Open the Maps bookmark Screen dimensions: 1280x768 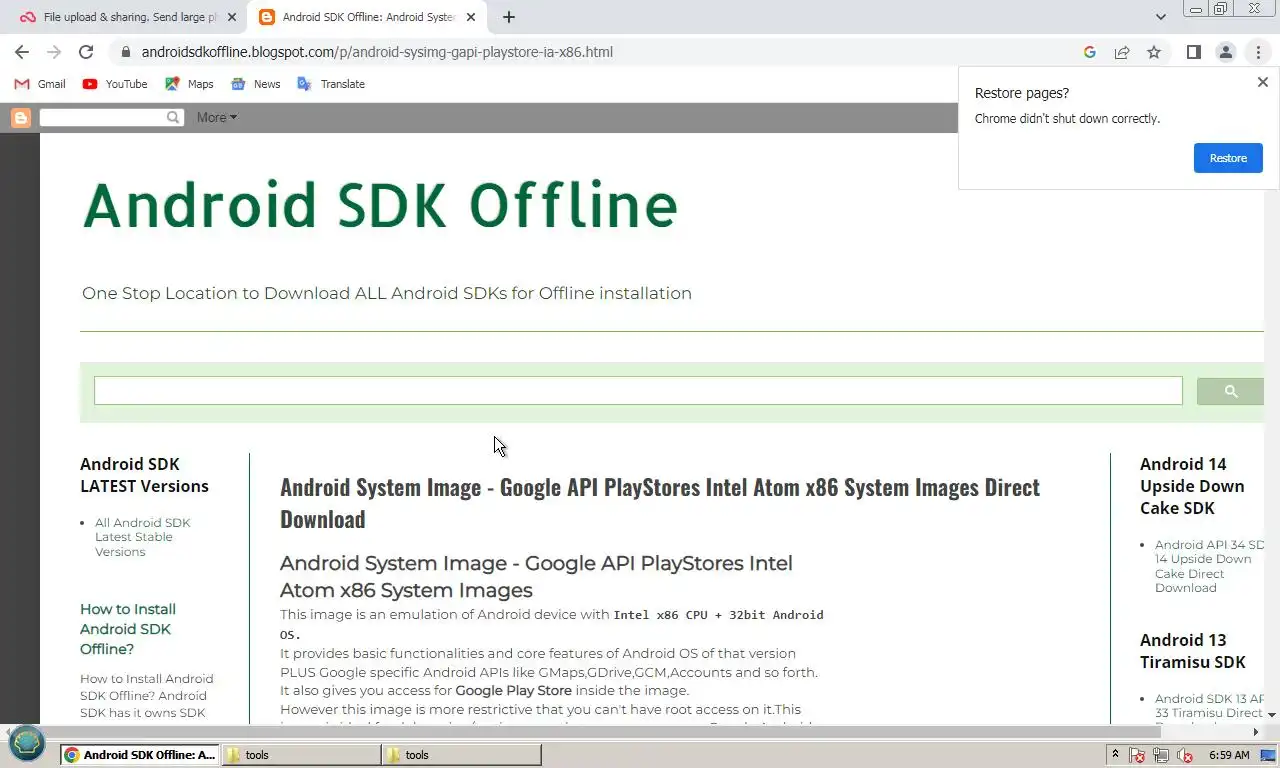click(x=189, y=84)
